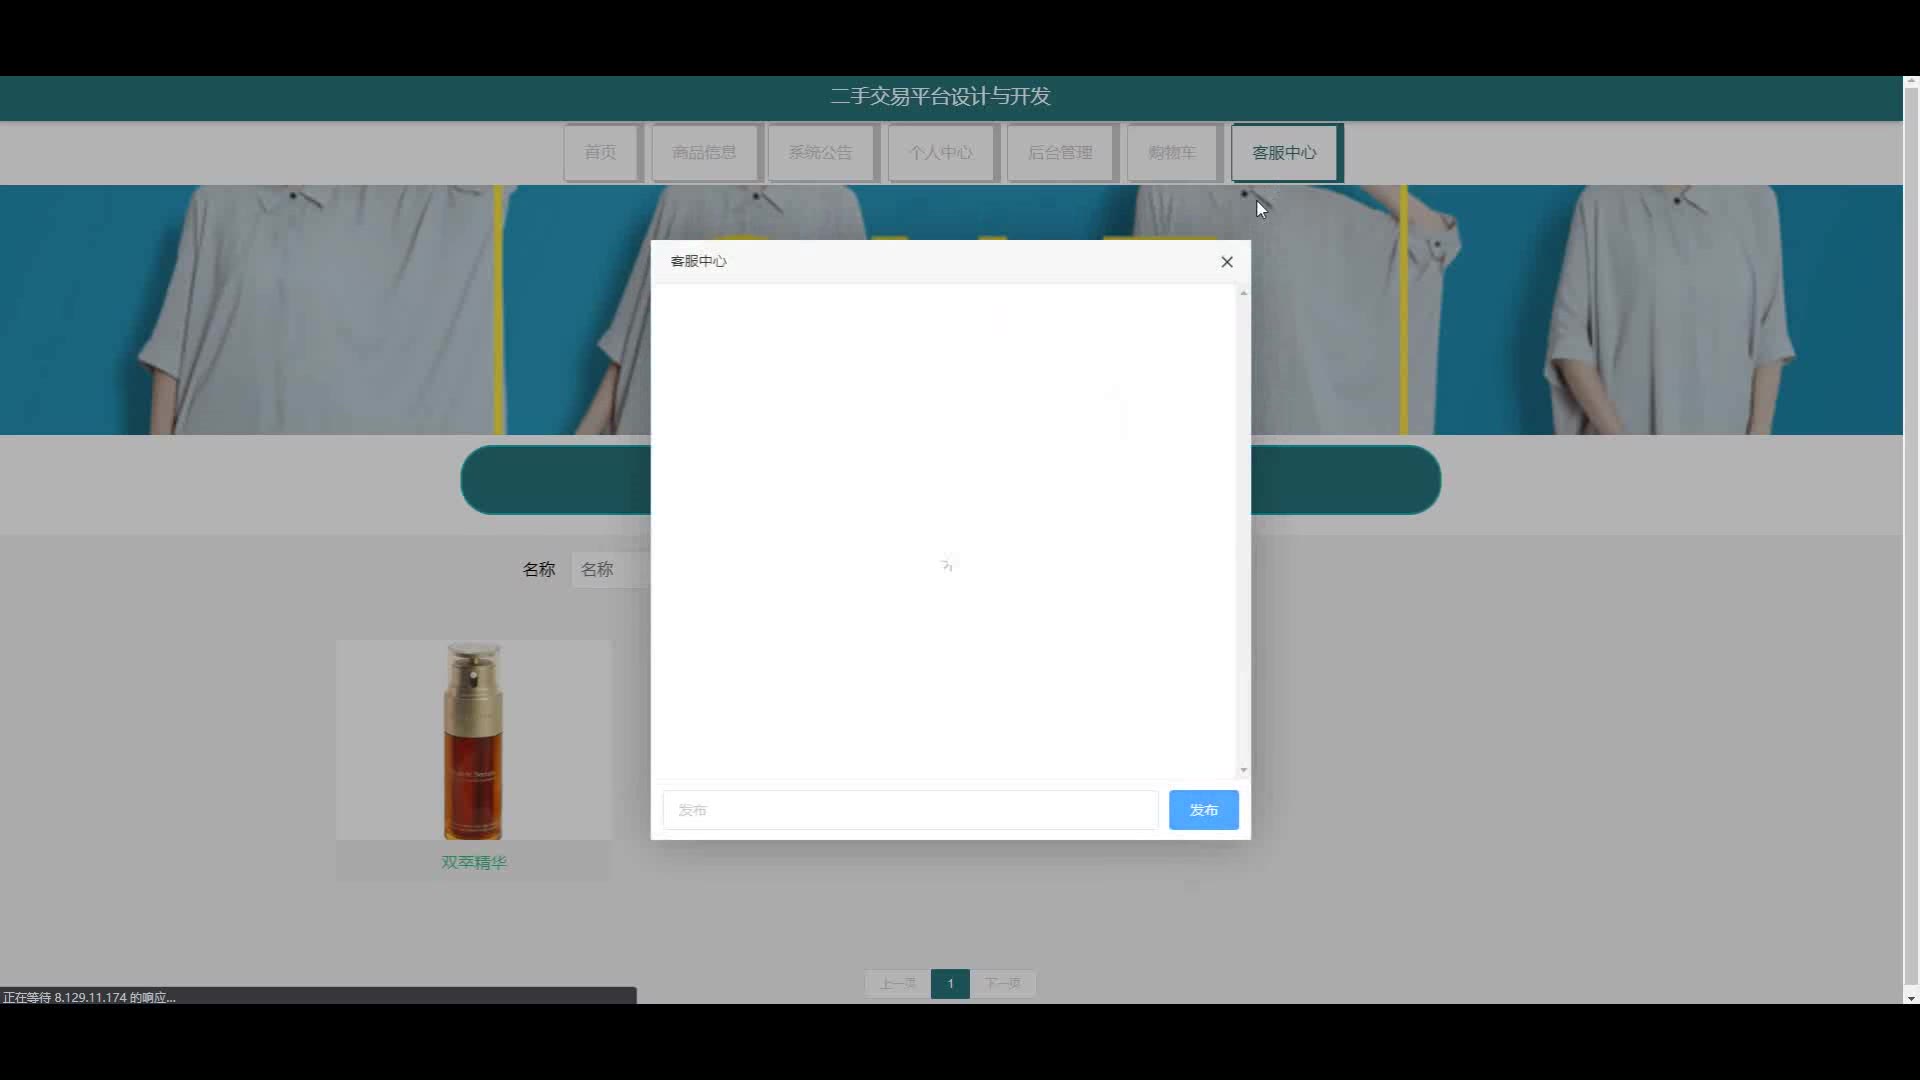
Task: Open the 双萃精华 product thumbnail
Action: point(473,740)
